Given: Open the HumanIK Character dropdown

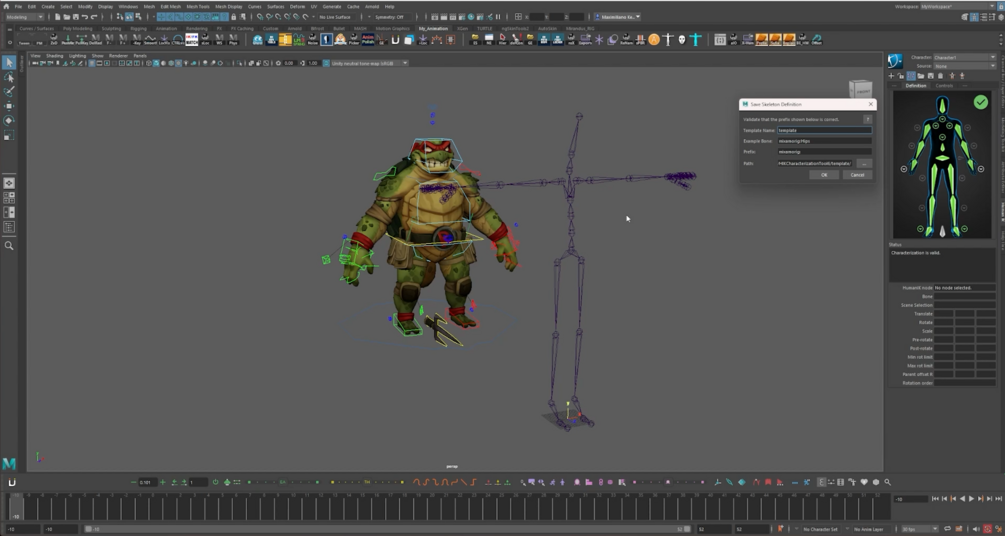Looking at the screenshot, I should click(x=965, y=57).
